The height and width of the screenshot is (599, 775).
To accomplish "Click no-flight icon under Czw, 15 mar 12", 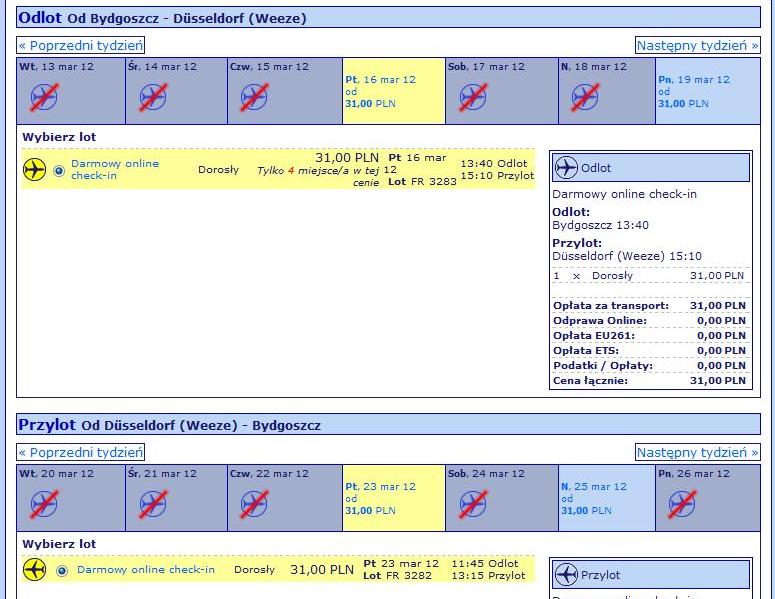I will [254, 97].
